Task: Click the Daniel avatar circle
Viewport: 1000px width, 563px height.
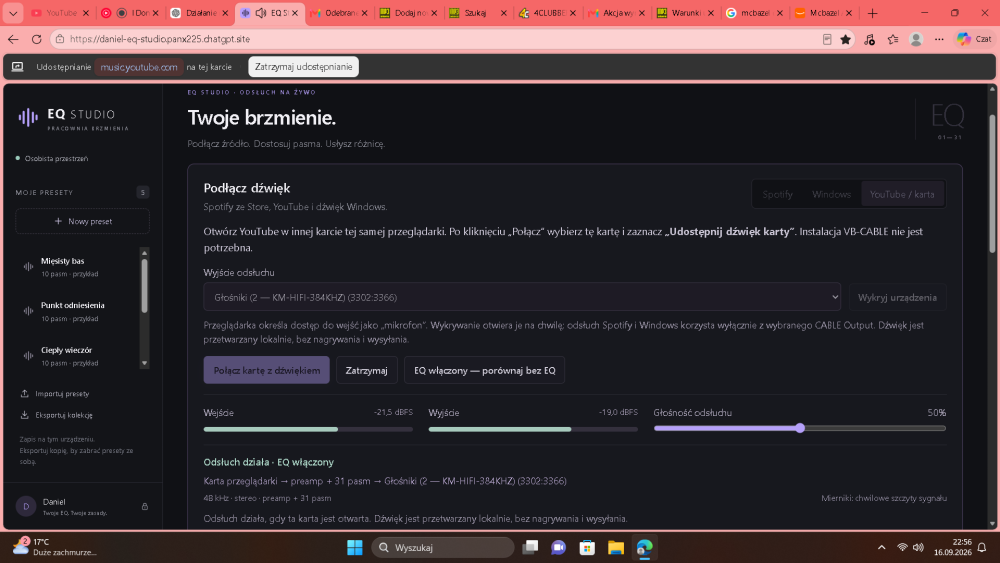Action: tap(26, 506)
